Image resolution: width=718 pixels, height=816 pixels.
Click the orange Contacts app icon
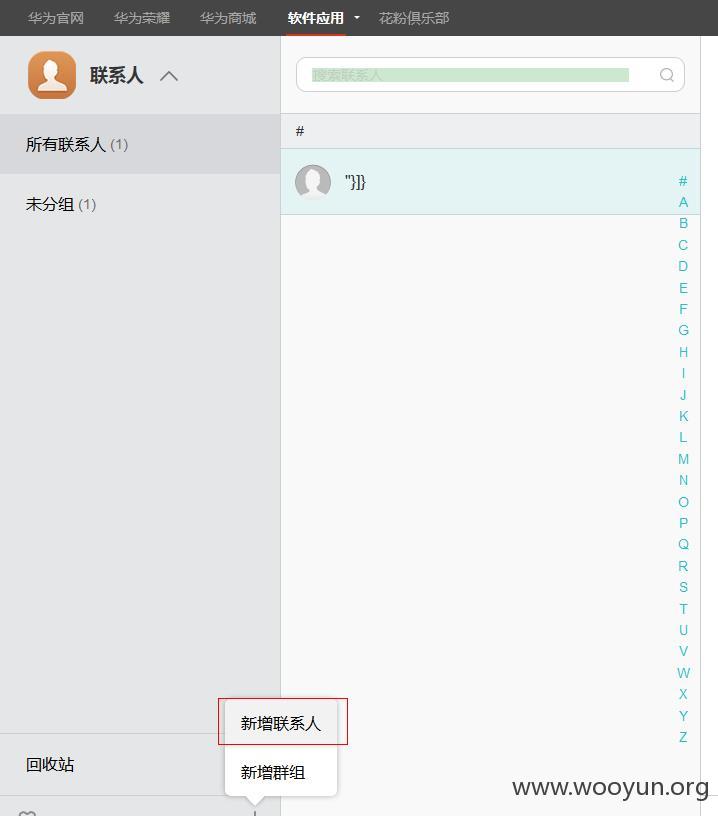52,75
